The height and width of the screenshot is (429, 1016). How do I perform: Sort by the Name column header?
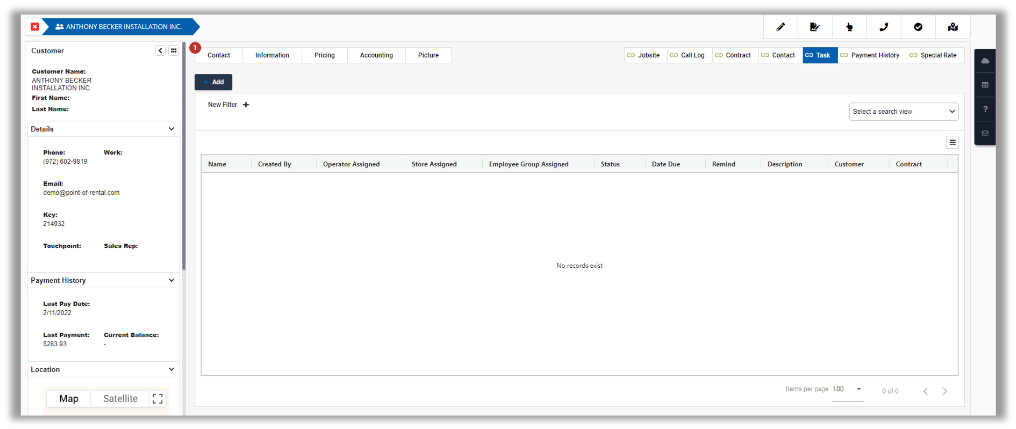click(x=216, y=165)
